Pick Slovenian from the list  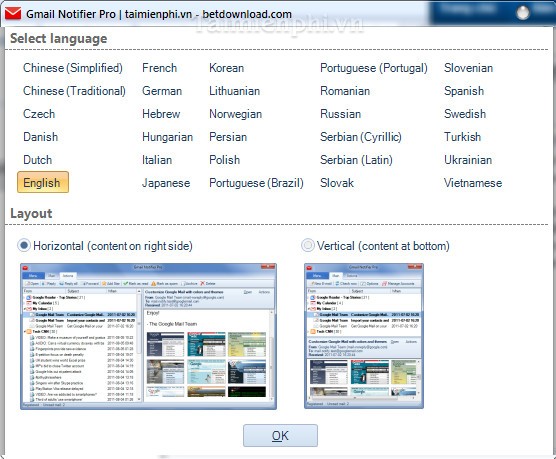pos(468,68)
